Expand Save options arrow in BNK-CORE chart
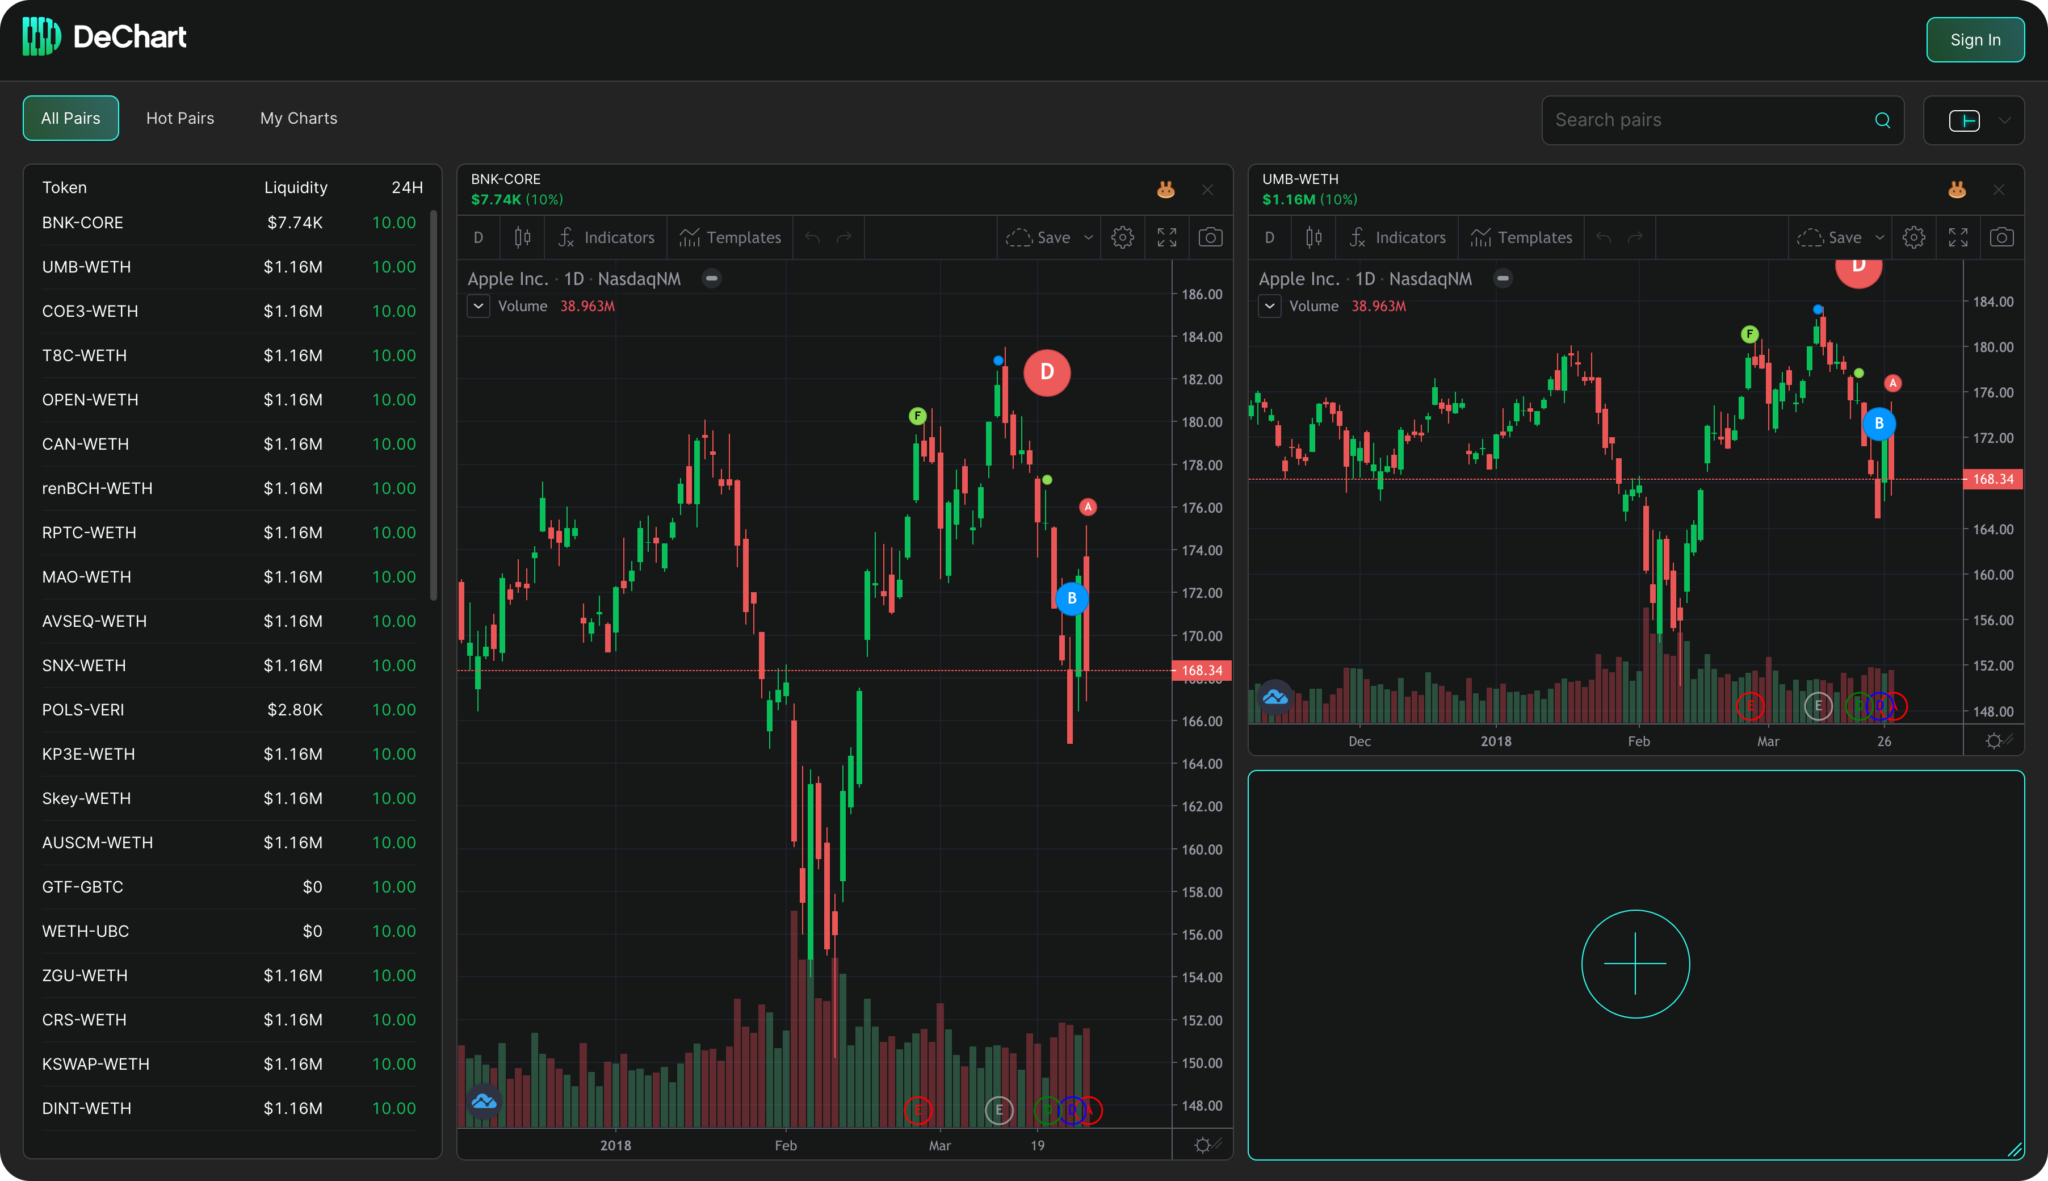This screenshot has height=1181, width=2048. pyautogui.click(x=1089, y=238)
